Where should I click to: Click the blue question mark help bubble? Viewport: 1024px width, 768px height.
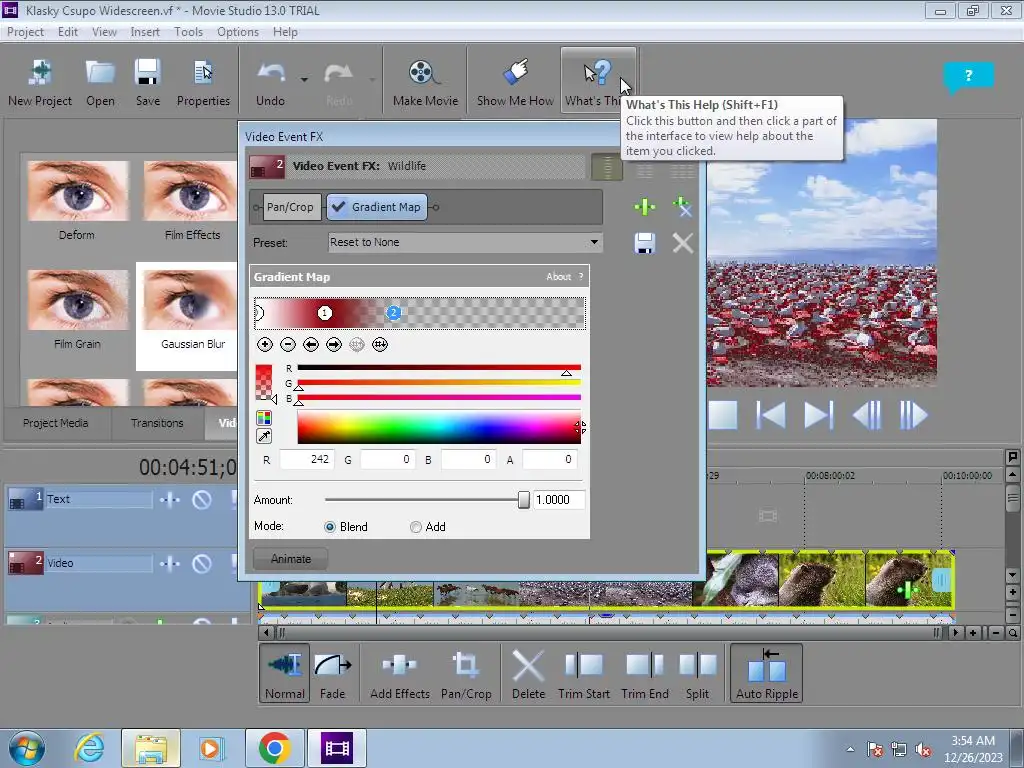point(968,76)
